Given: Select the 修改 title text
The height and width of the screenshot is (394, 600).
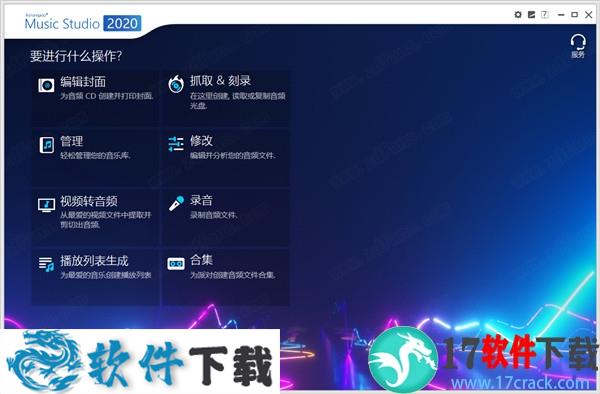Looking at the screenshot, I should click(x=201, y=140).
